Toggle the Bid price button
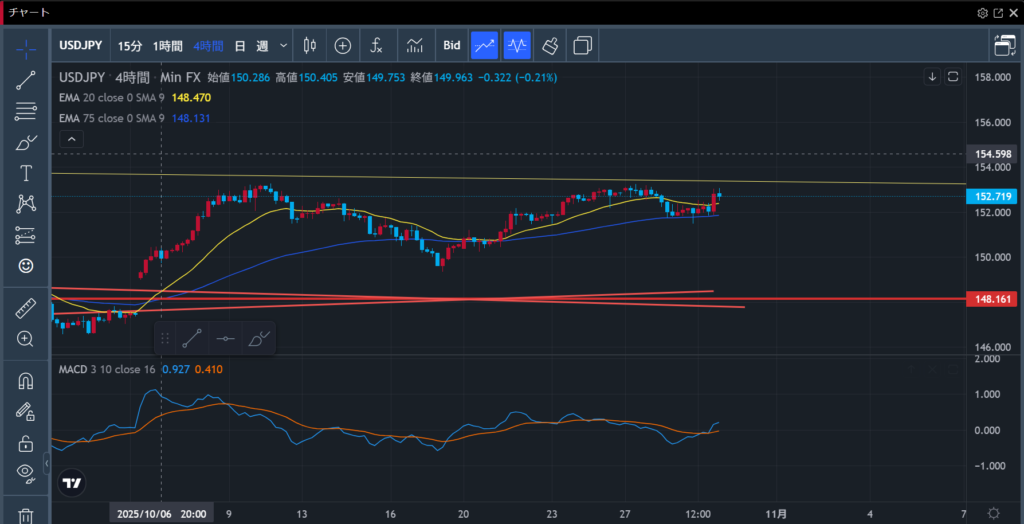The height and width of the screenshot is (524, 1024). (x=451, y=45)
